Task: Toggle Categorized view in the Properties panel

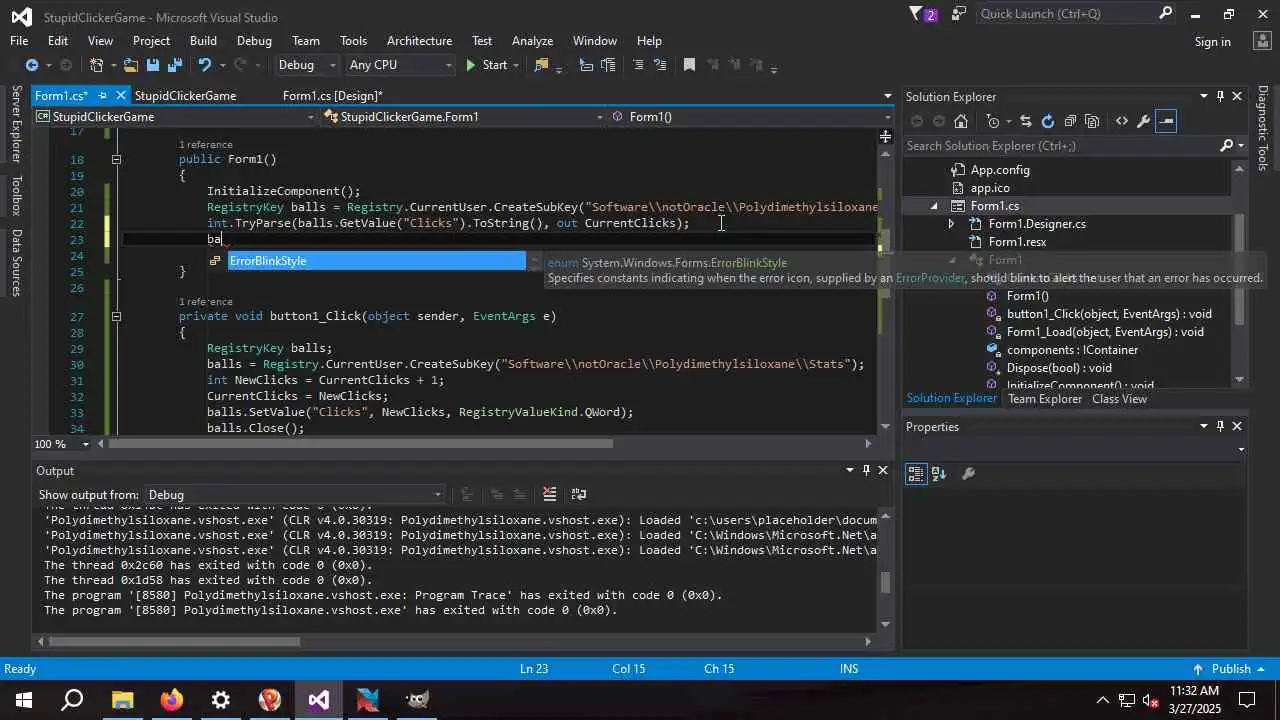Action: click(916, 474)
